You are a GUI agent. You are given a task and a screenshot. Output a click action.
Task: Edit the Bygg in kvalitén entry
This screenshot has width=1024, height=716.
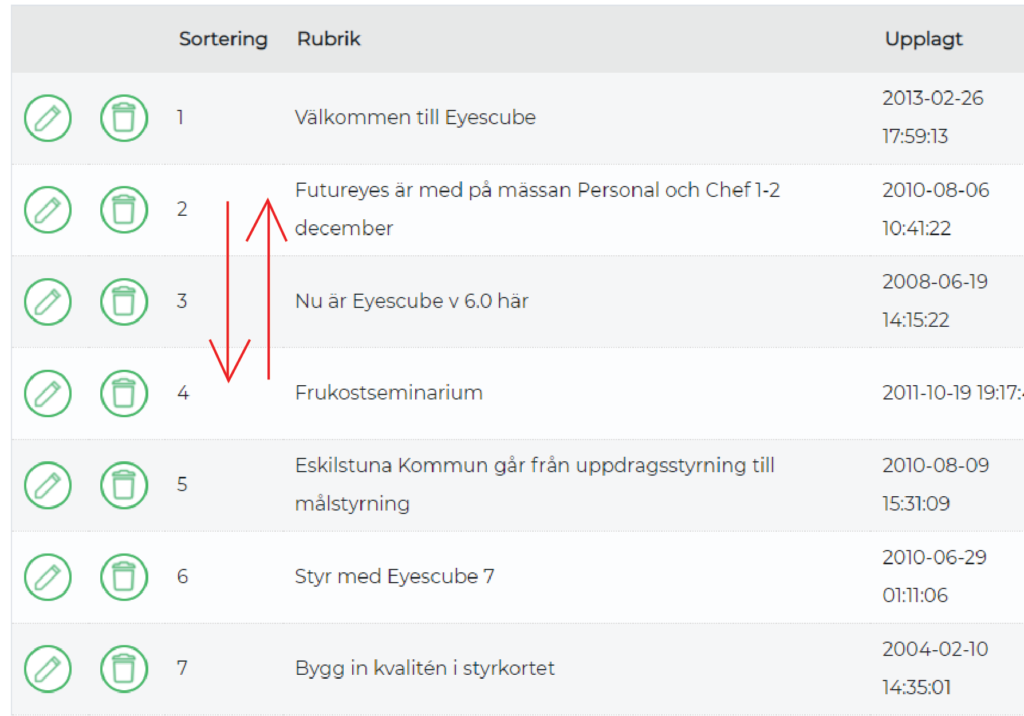[48, 669]
